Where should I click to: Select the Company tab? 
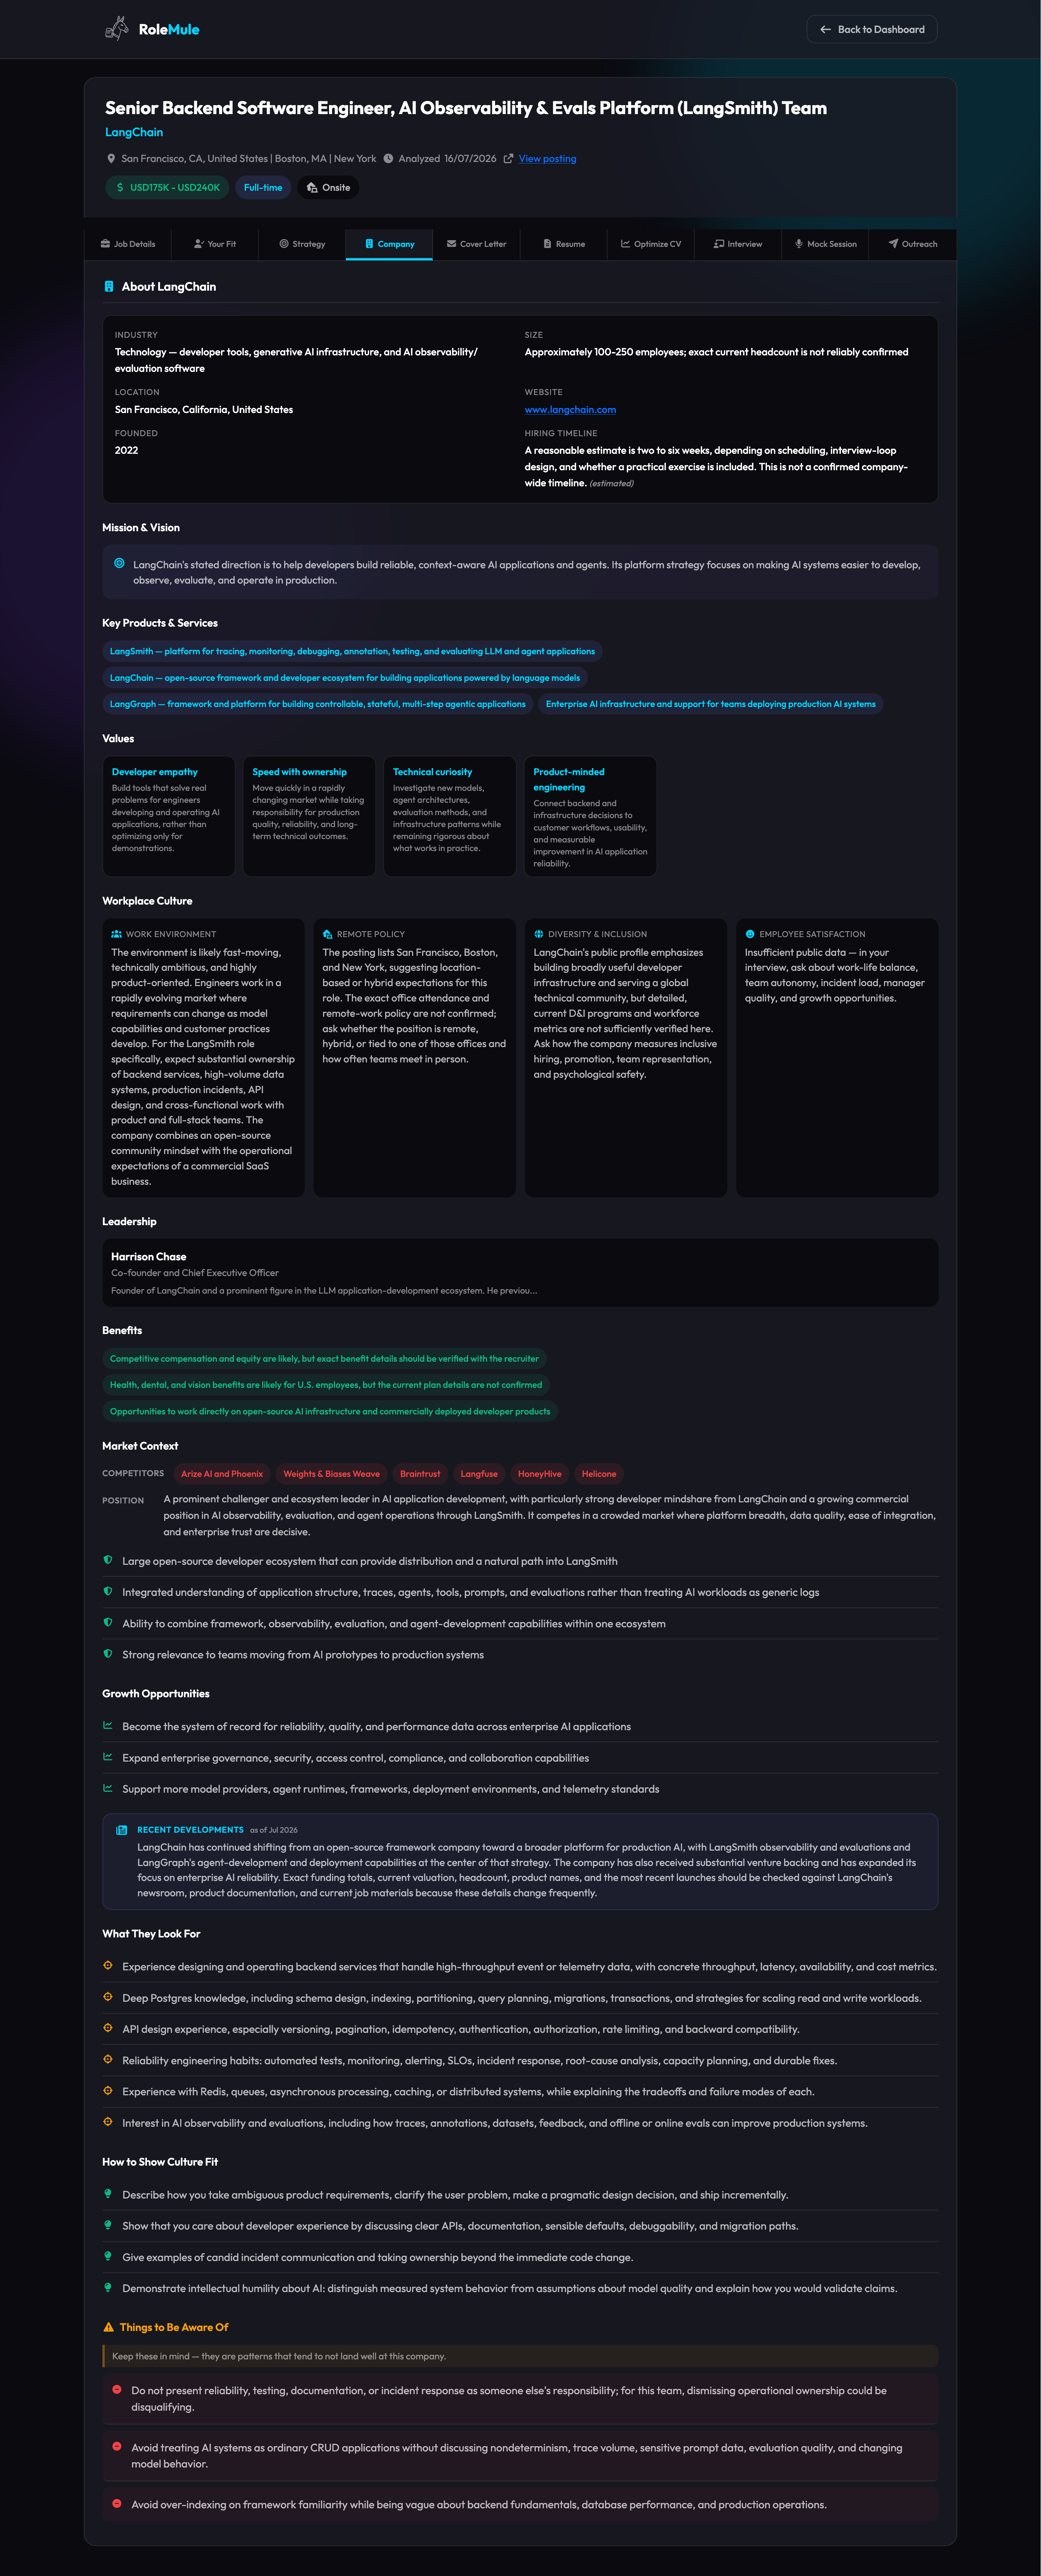389,244
